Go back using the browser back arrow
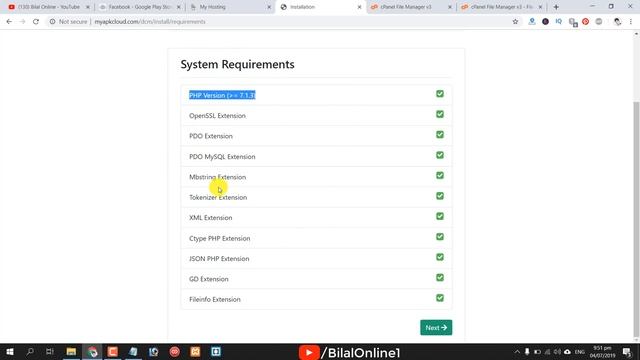The height and width of the screenshot is (360, 640). pyautogui.click(x=9, y=22)
